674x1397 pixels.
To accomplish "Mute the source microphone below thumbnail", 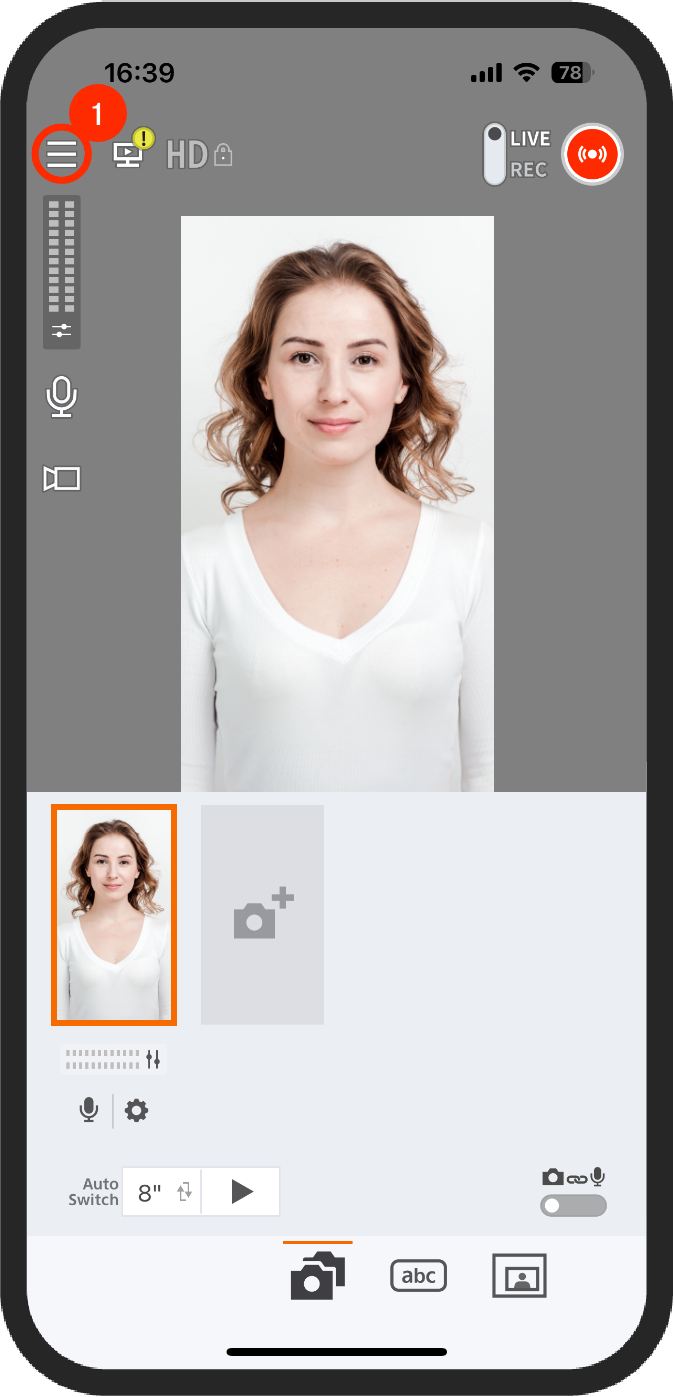I will (x=89, y=1110).
